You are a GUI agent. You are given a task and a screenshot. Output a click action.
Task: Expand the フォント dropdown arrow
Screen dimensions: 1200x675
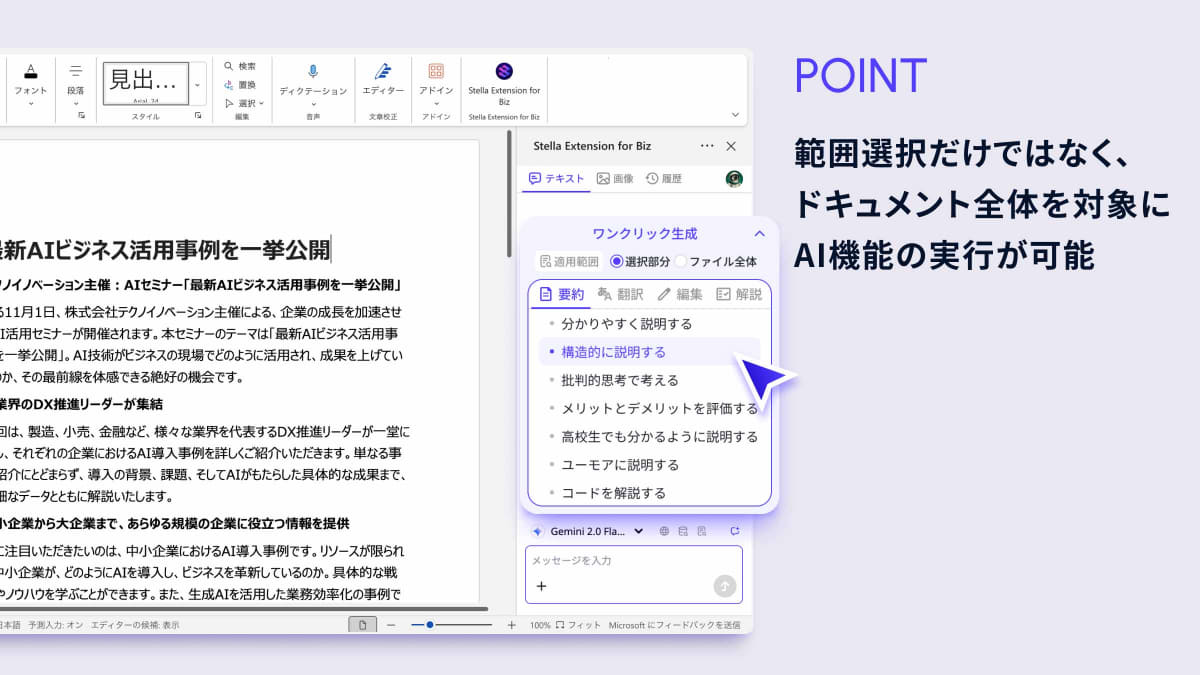pyautogui.click(x=31, y=102)
